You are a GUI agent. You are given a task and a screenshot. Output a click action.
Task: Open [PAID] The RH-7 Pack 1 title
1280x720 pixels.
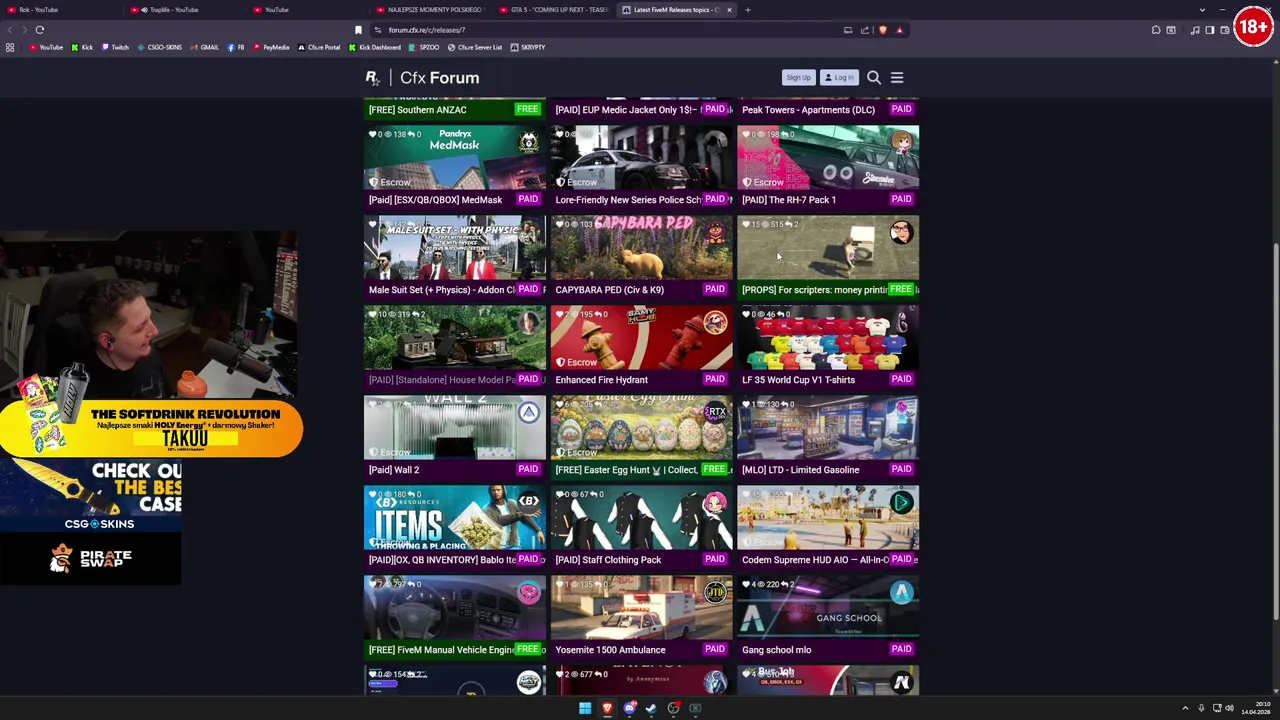pyautogui.click(x=789, y=200)
